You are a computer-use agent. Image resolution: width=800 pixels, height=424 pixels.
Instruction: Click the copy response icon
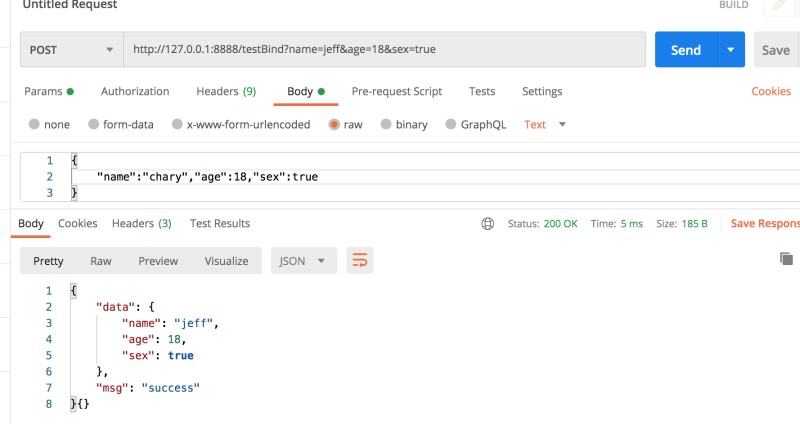pyautogui.click(x=786, y=258)
